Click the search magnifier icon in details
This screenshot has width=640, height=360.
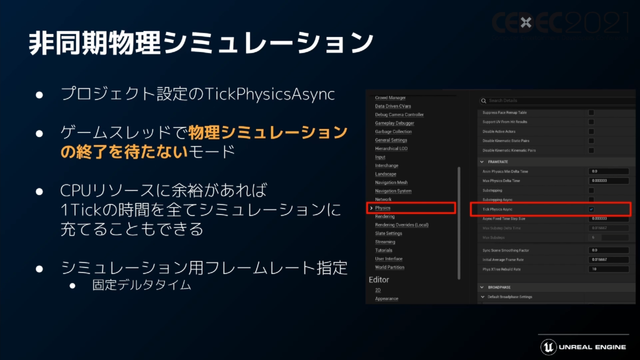[x=483, y=101]
